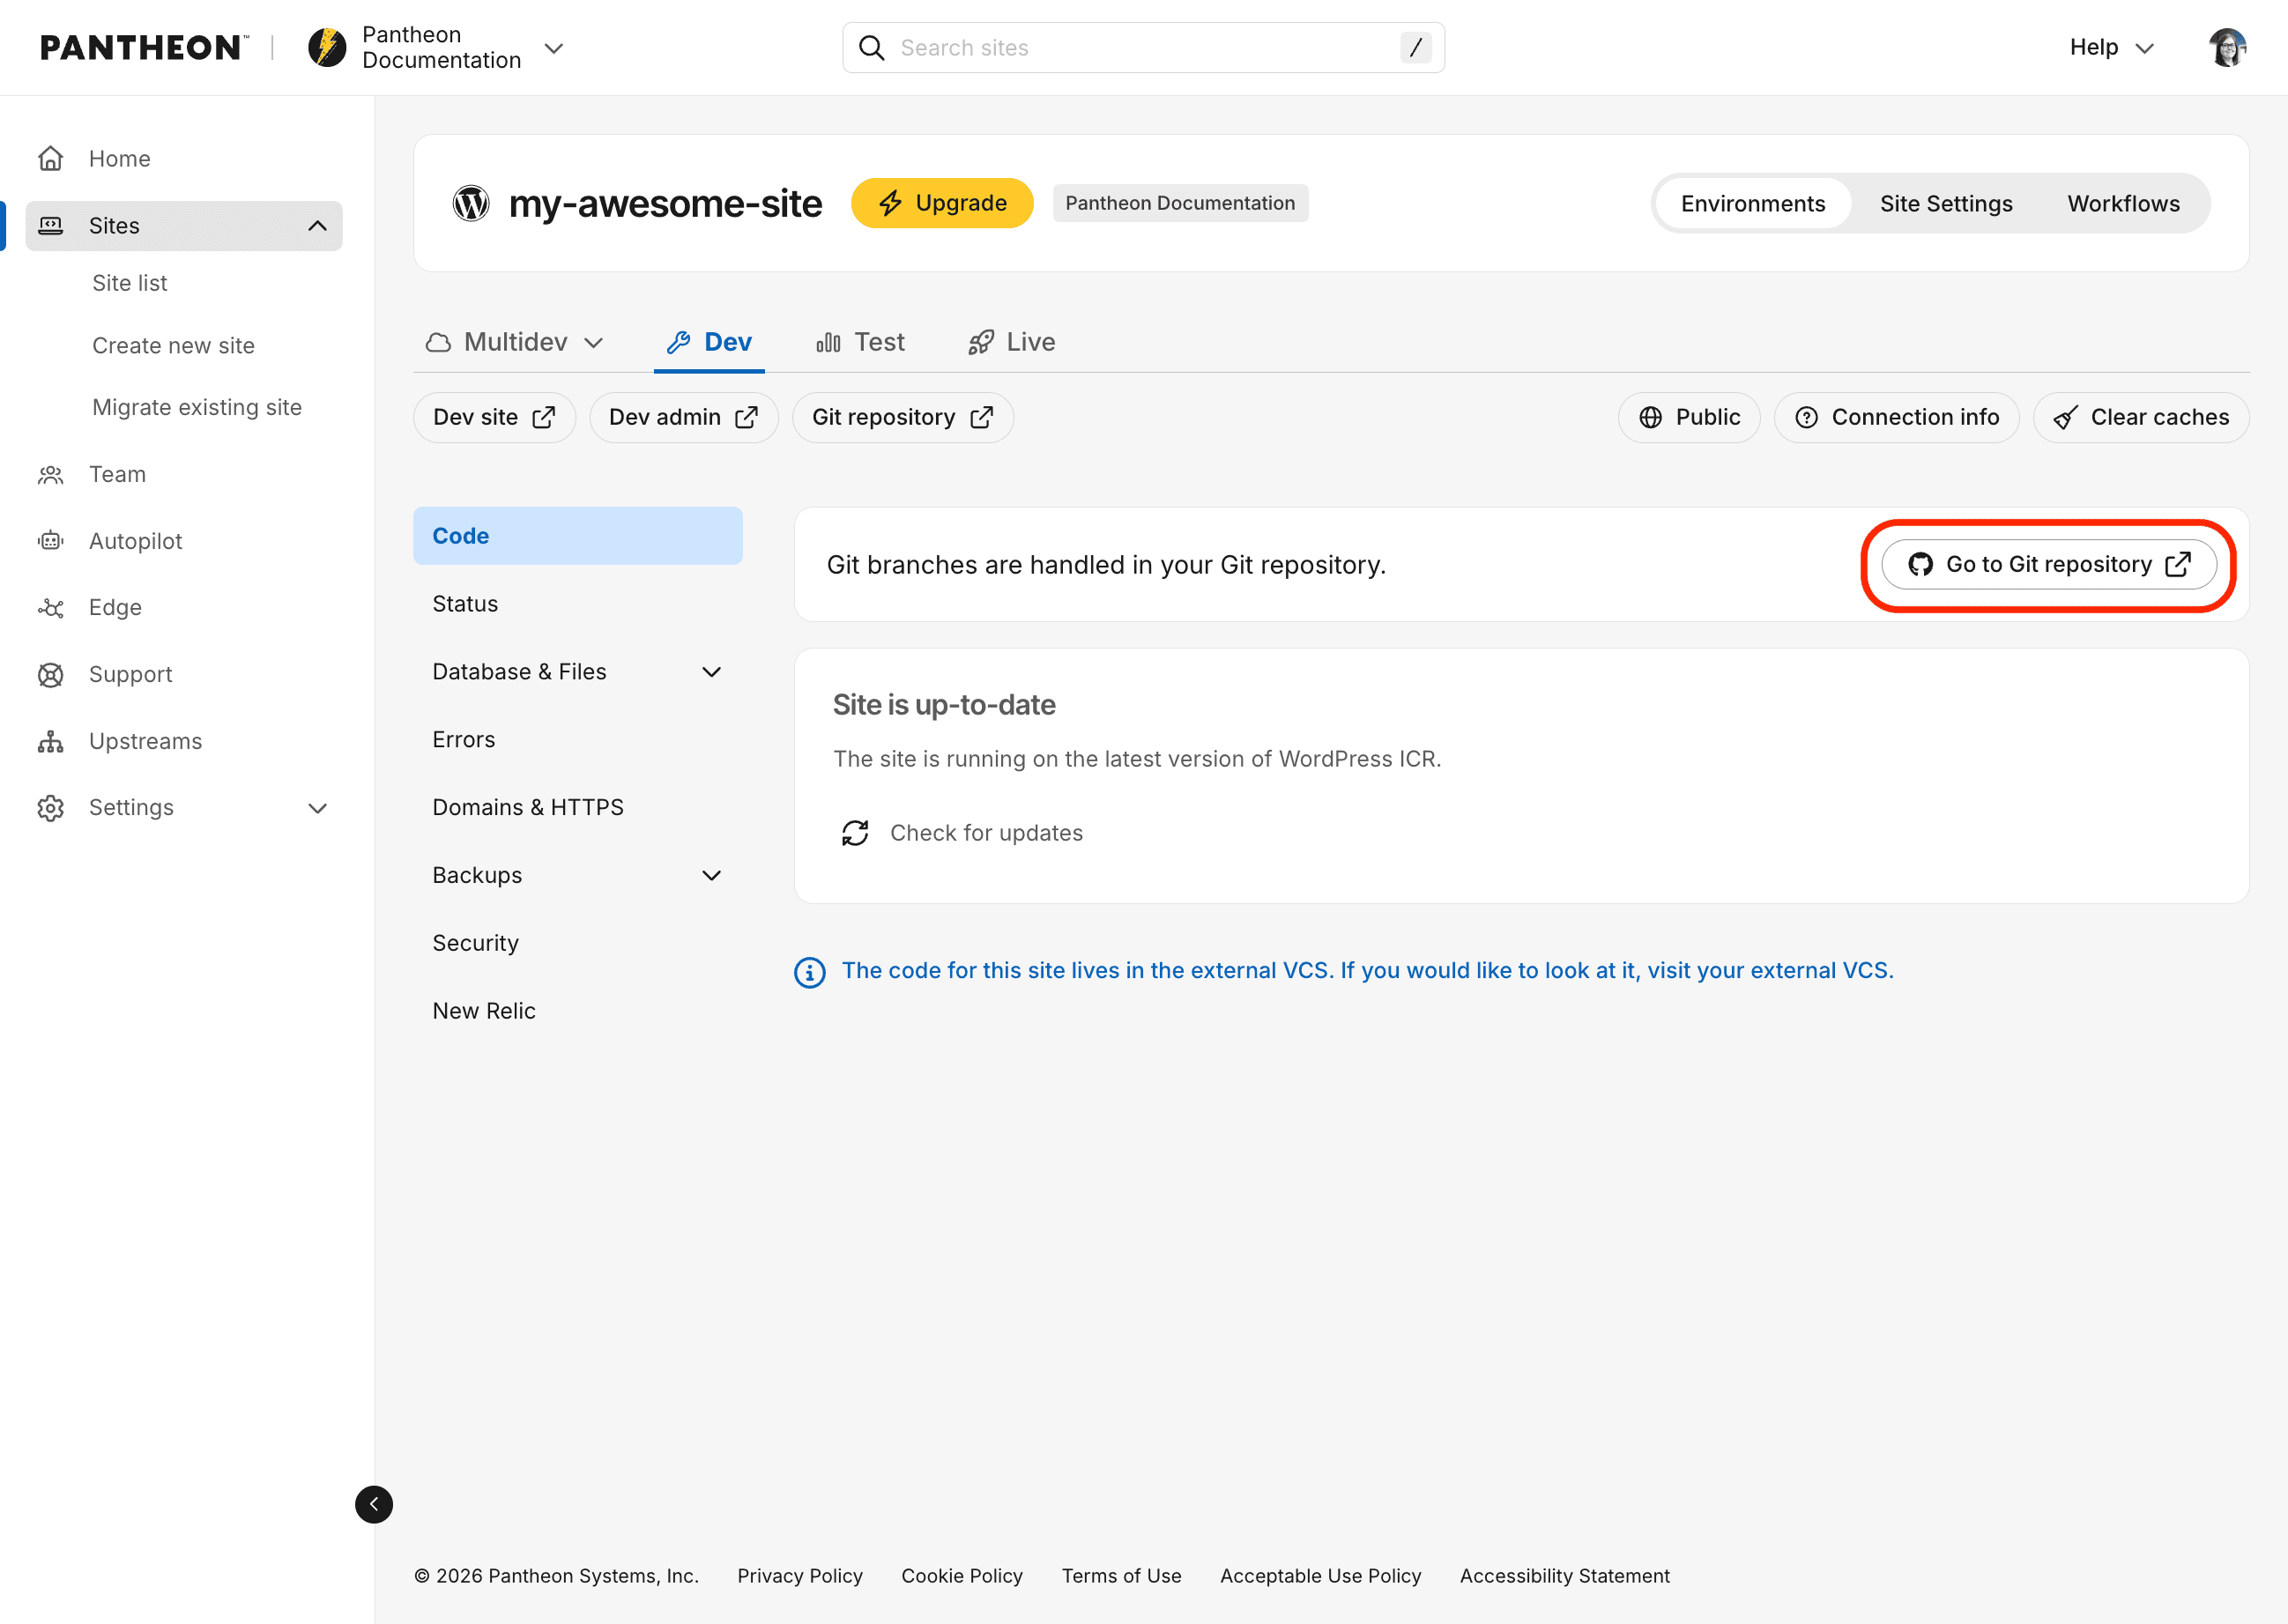Select the Dev environment tab

[x=709, y=343]
